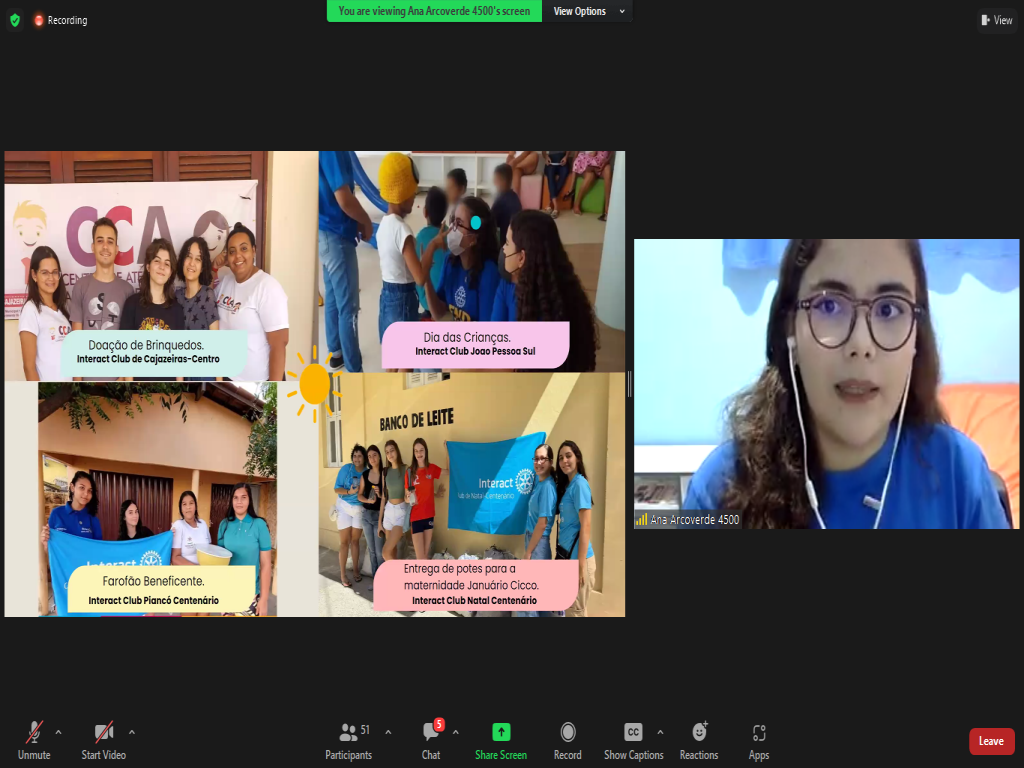Expand the caption options chevron
Viewport: 1024px width, 768px height.
tap(660, 731)
